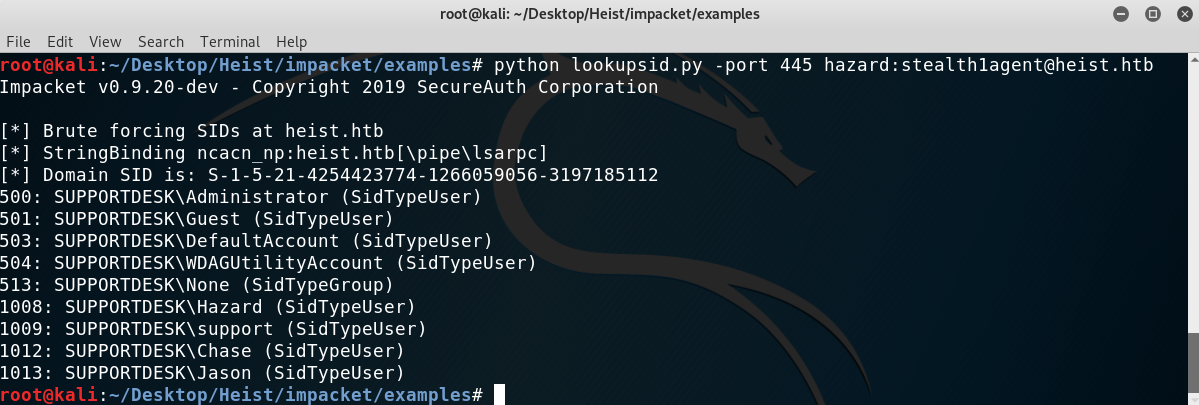Click the Domain SID output line
Screen dimensions: 1199x405
tap(329, 176)
